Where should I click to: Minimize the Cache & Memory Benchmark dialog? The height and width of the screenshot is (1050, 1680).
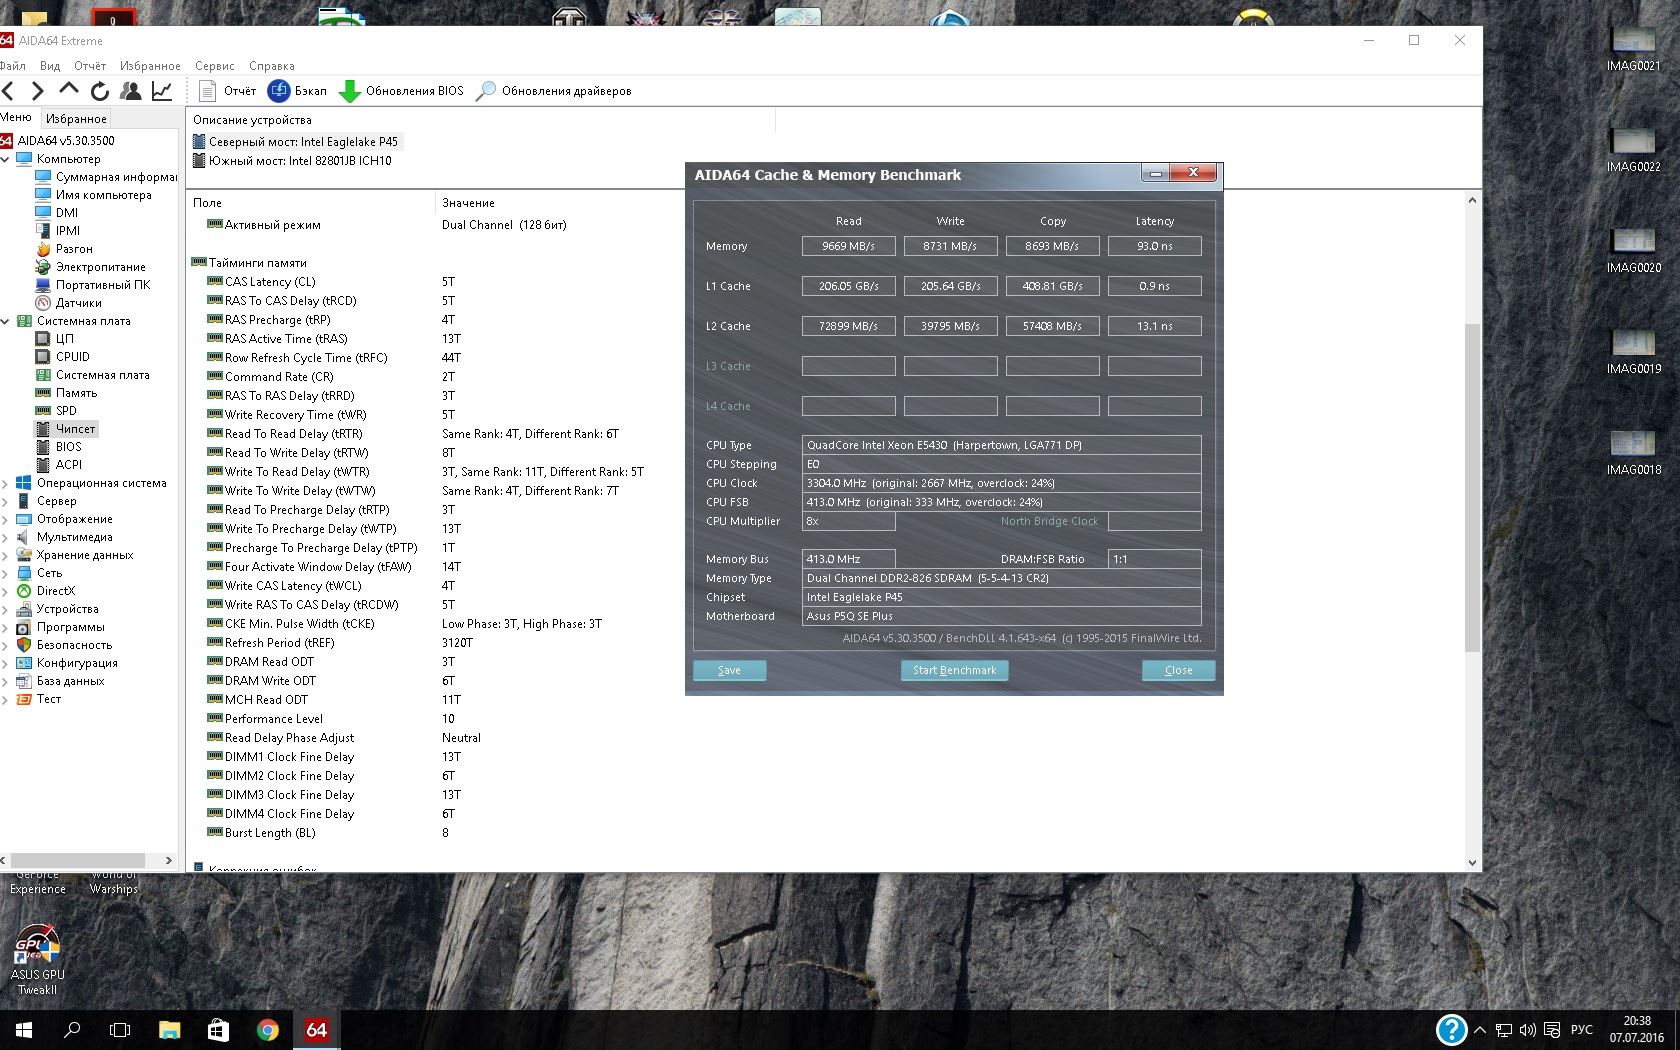point(1156,173)
